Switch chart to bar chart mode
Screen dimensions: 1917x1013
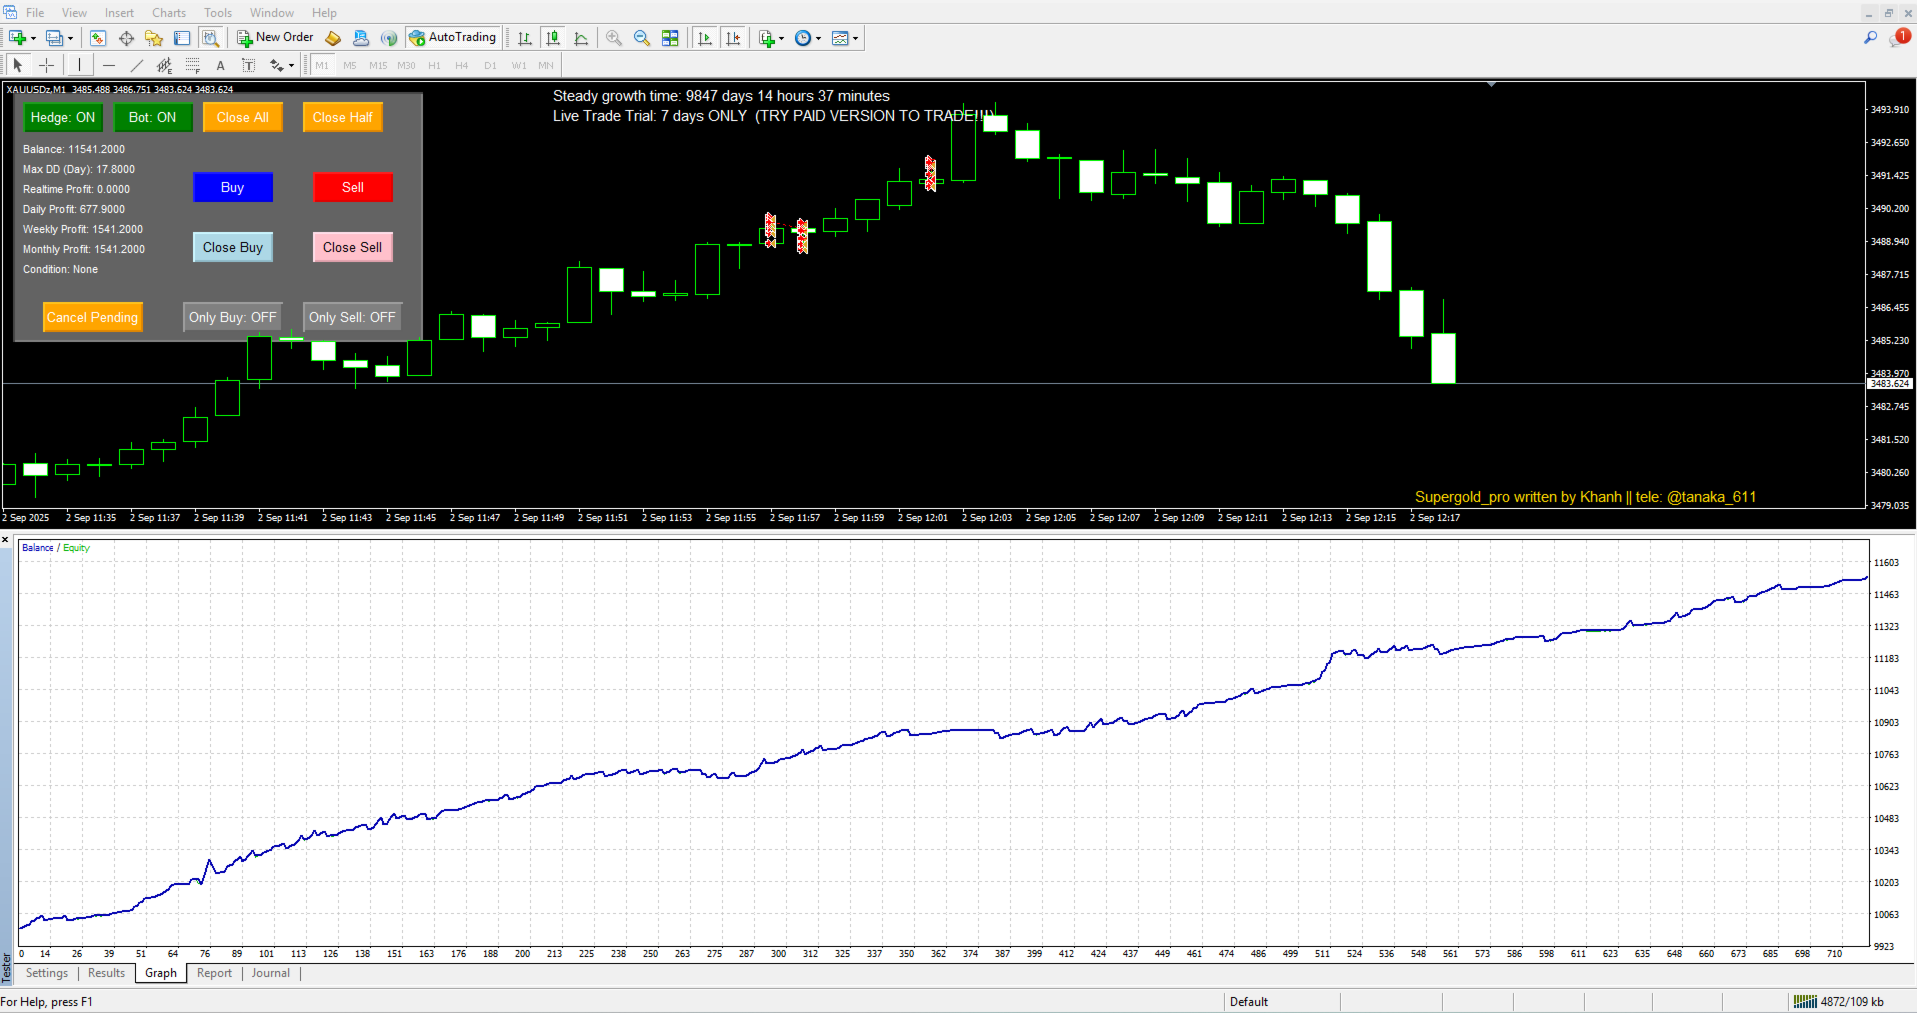(525, 38)
